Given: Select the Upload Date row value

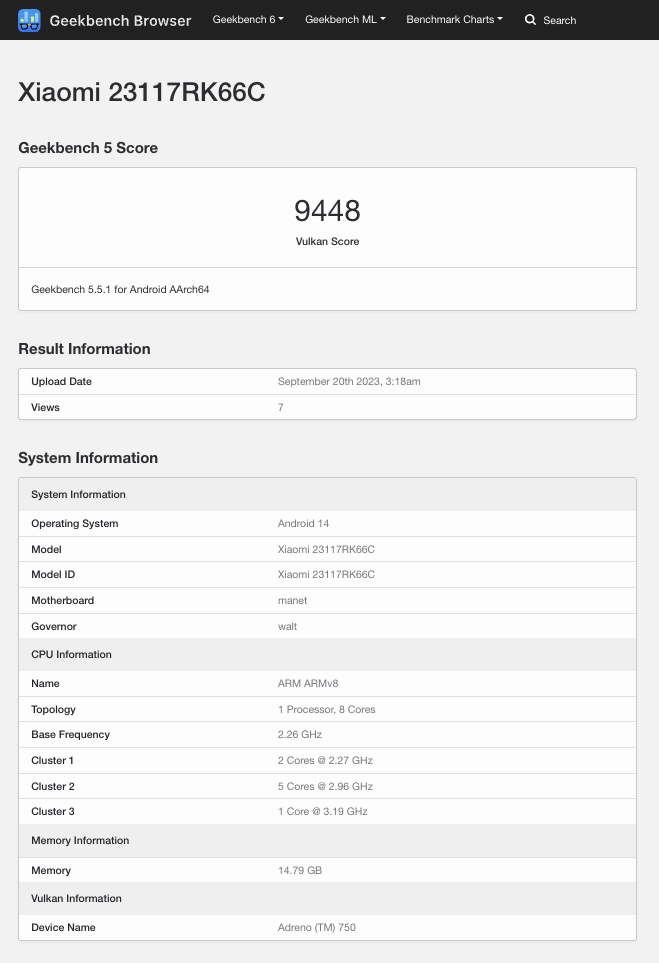Looking at the screenshot, I should pos(349,381).
